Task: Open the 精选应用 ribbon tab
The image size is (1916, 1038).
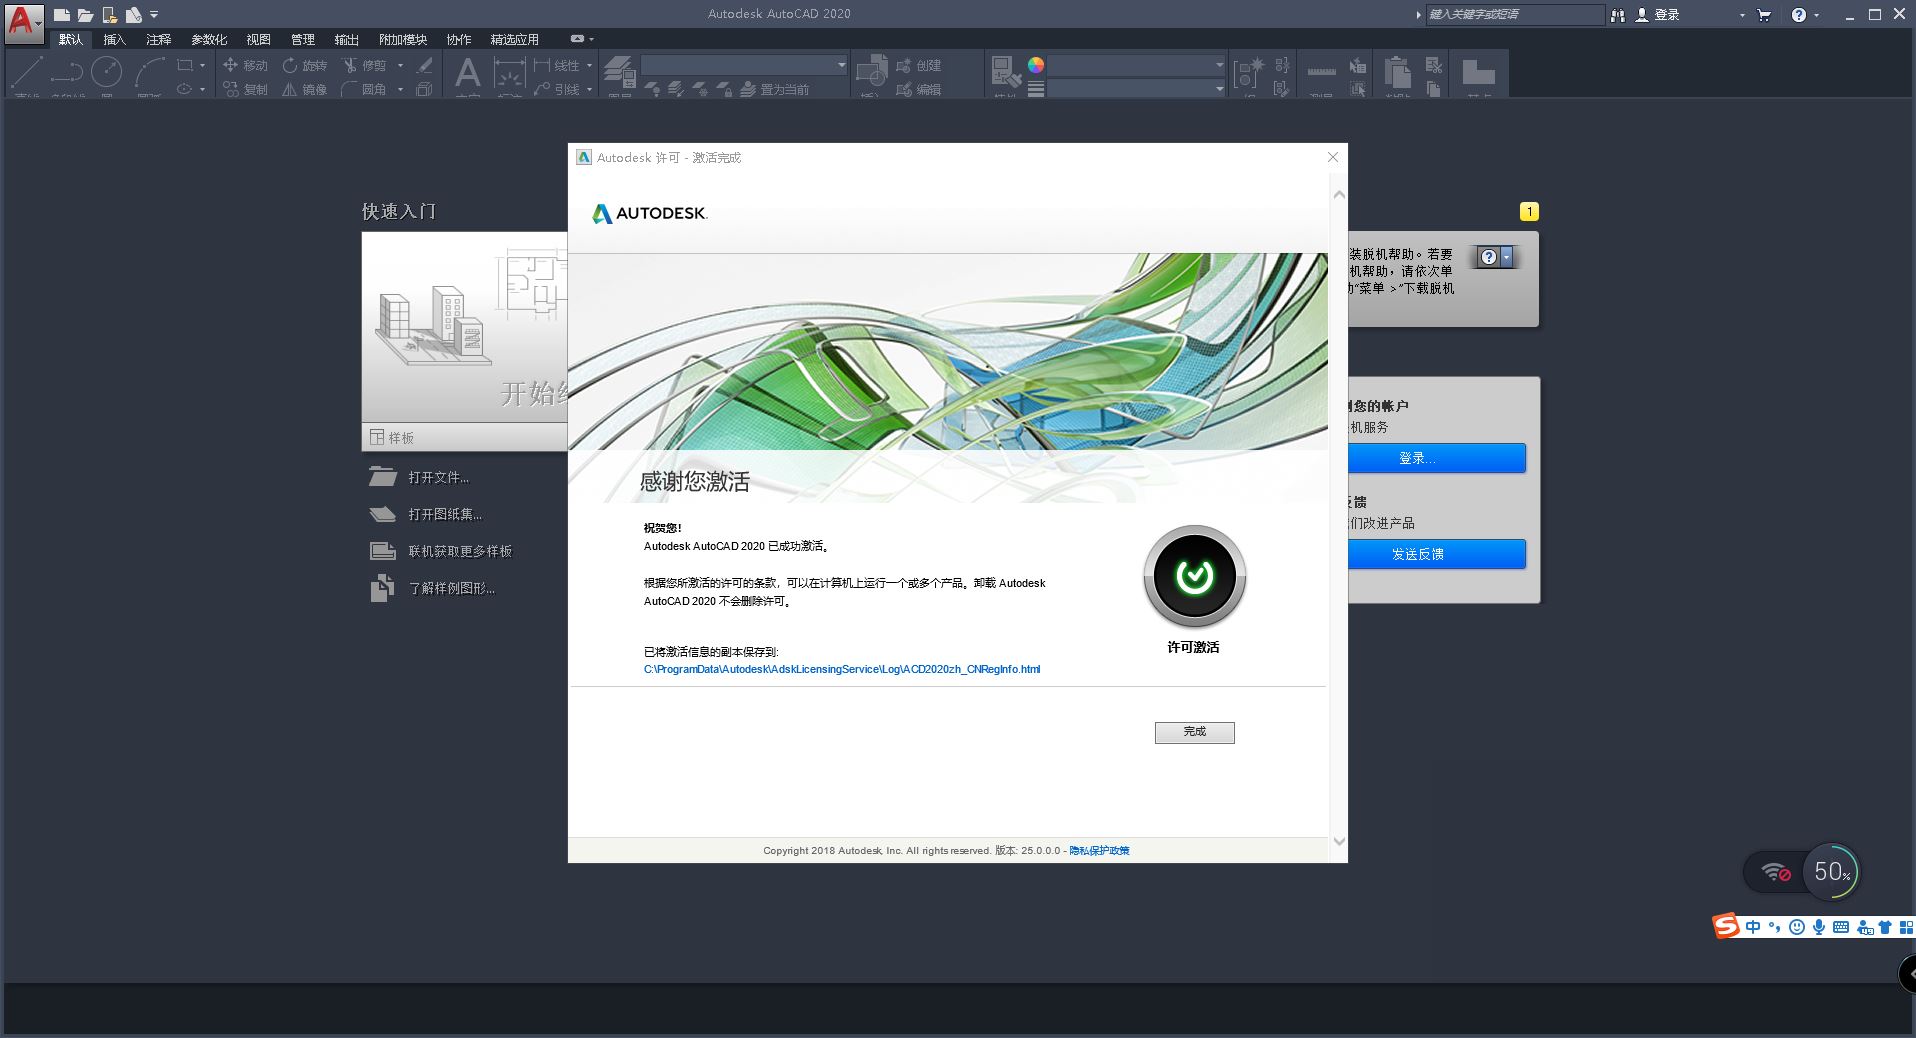Action: 515,39
